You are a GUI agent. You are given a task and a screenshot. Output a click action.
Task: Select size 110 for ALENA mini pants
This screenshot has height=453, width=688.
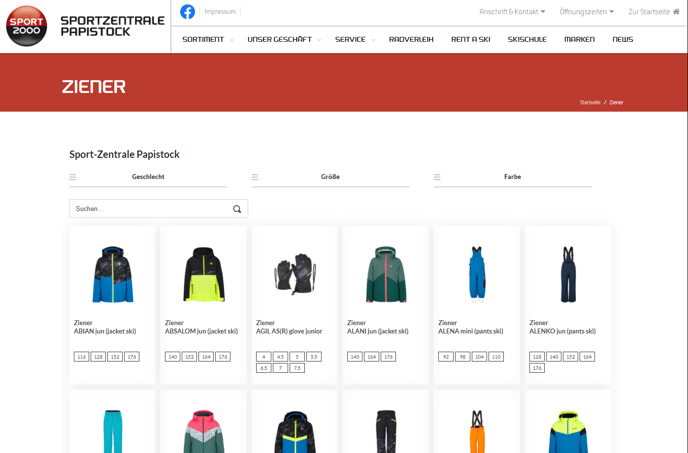(496, 357)
